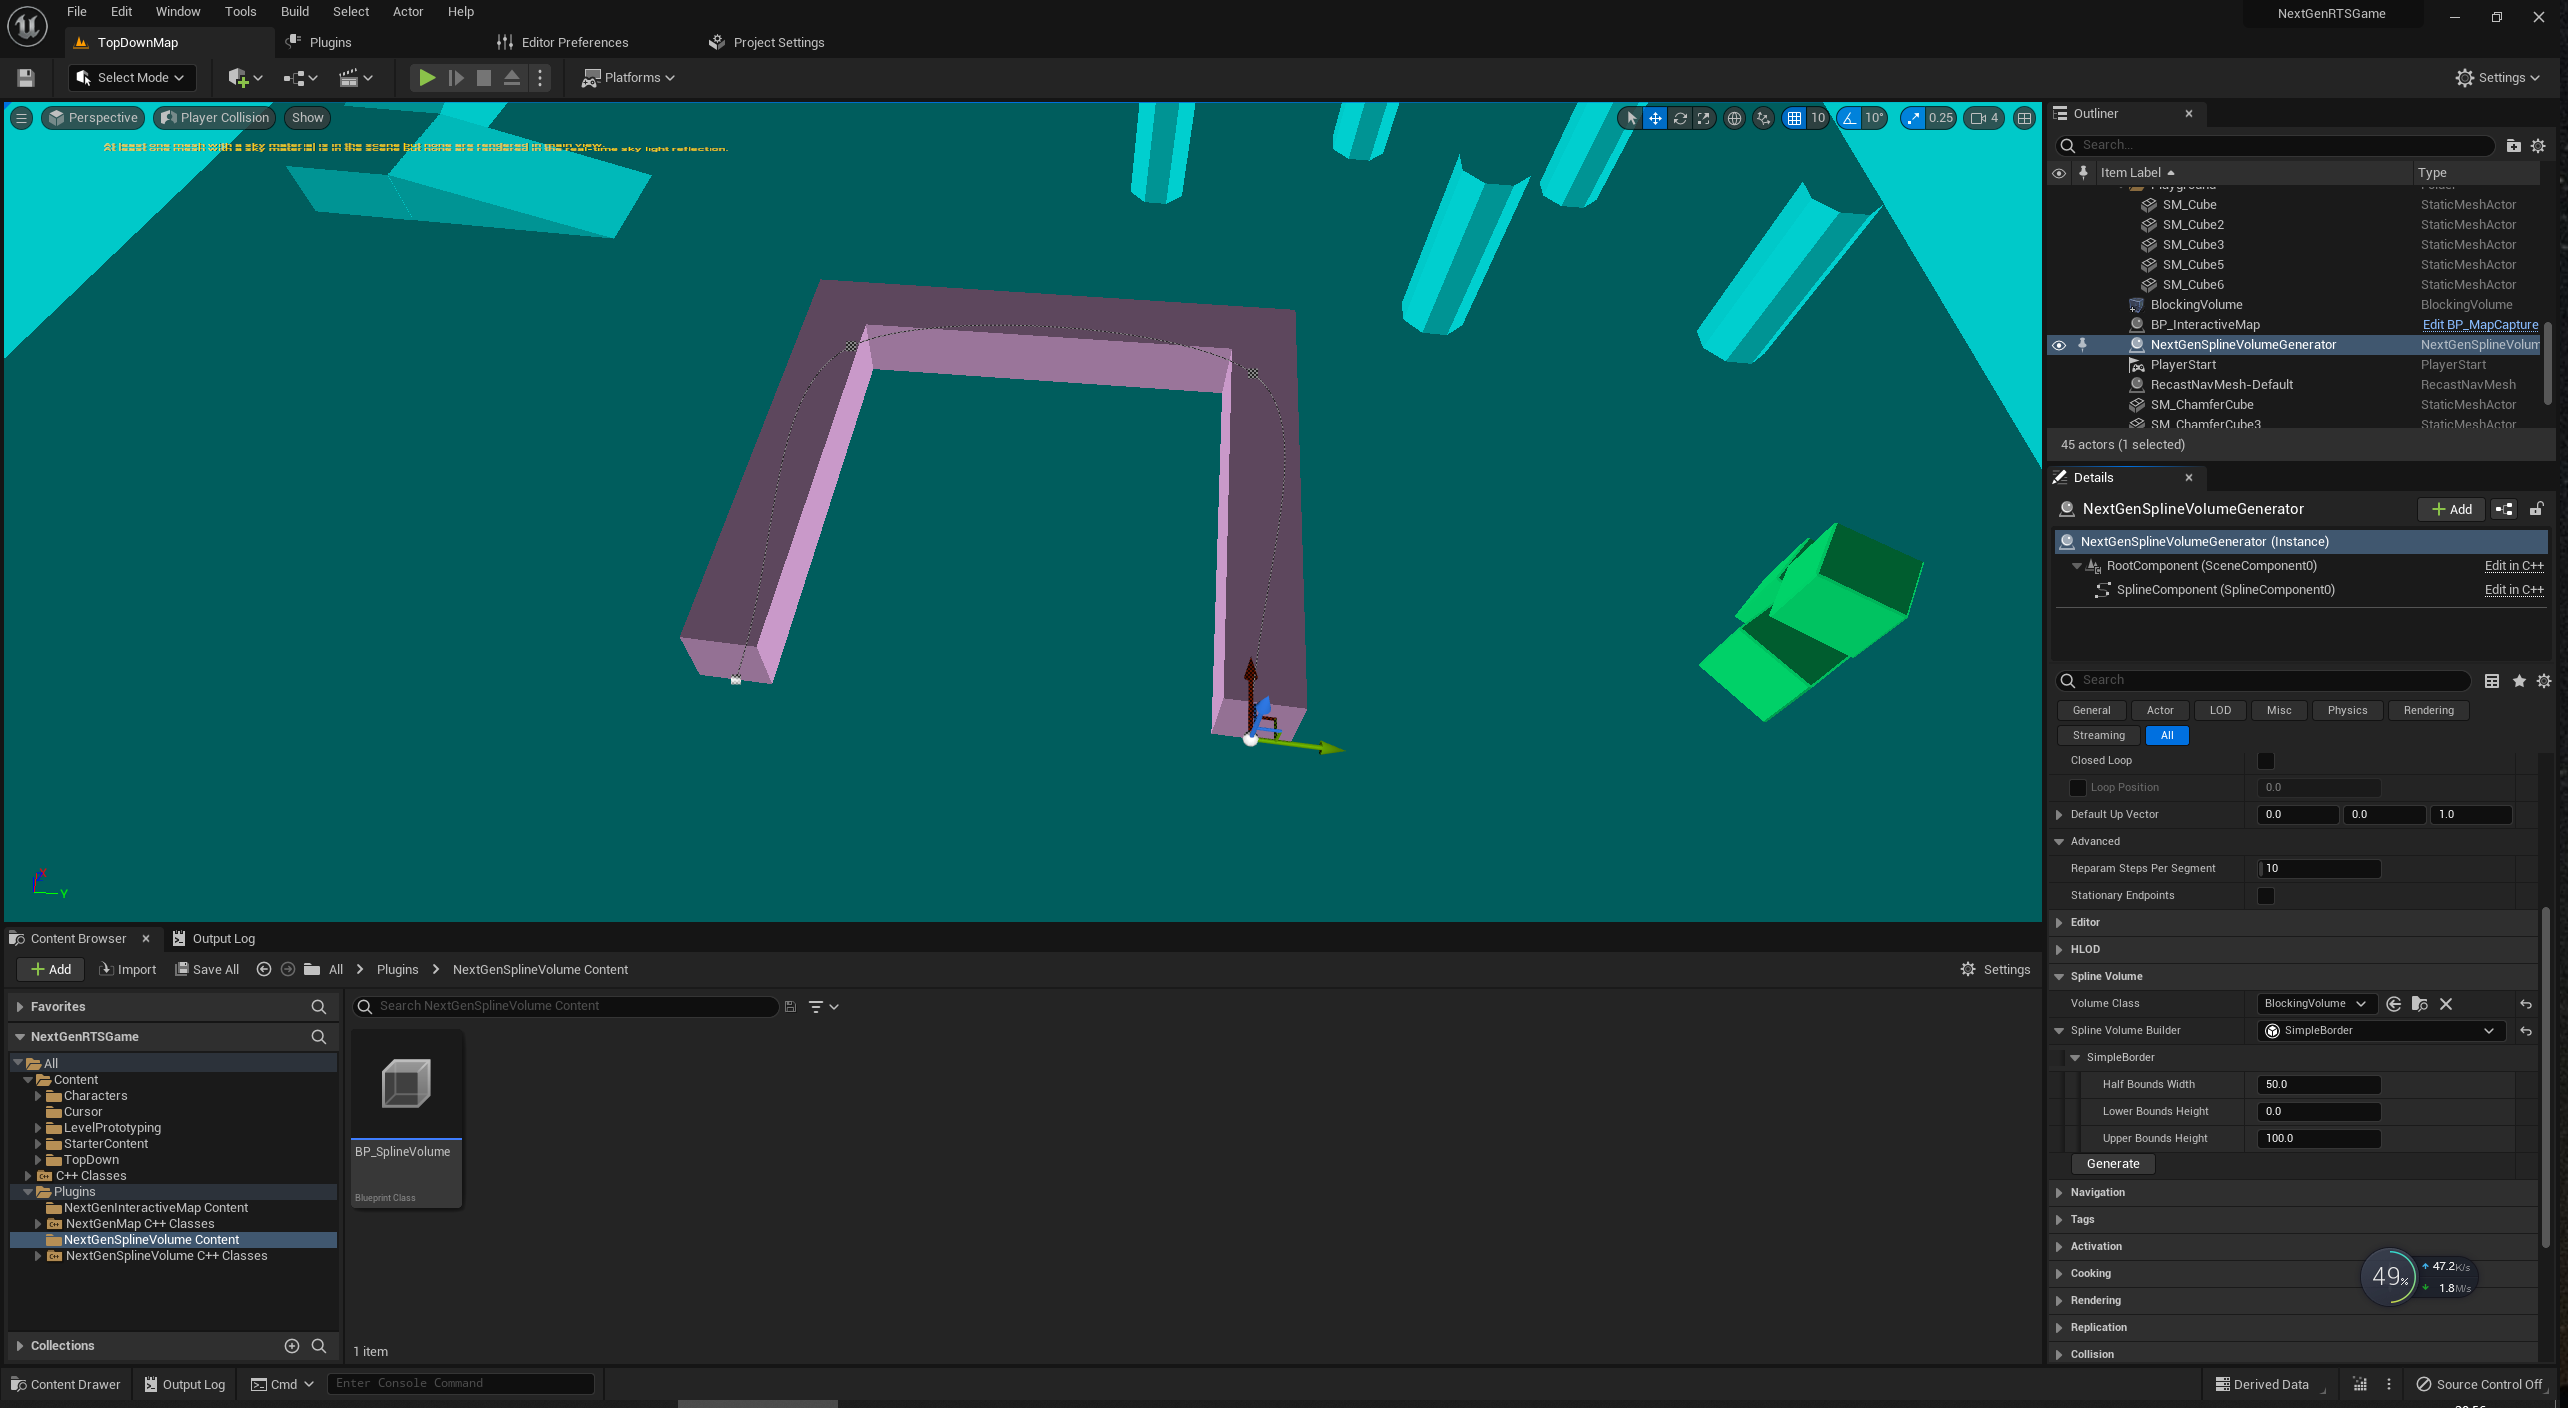This screenshot has width=2568, height=1408.
Task: Switch to the Project Settings tab
Action: coord(777,42)
